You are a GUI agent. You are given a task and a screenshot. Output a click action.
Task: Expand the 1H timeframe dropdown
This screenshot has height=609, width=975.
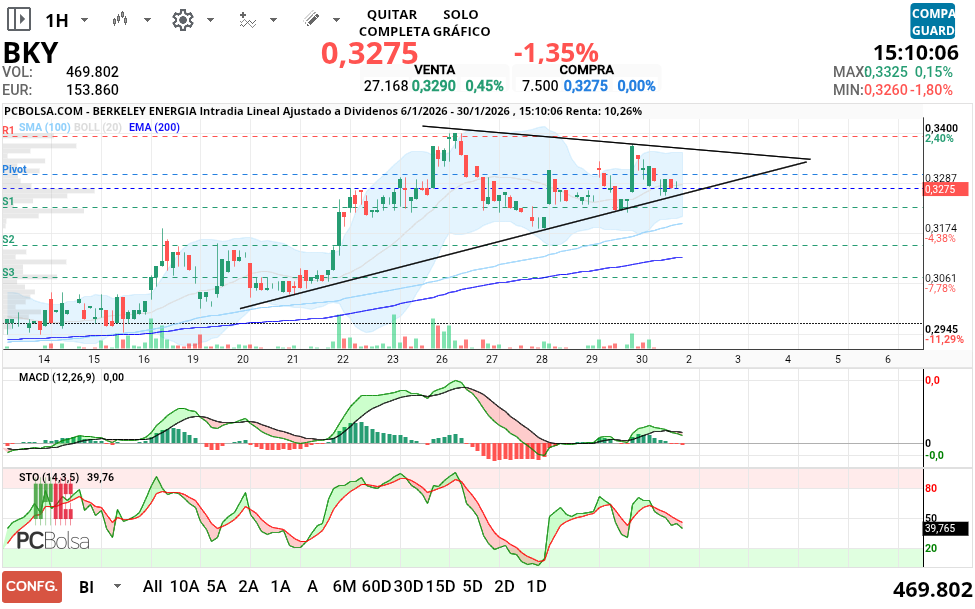coord(84,20)
